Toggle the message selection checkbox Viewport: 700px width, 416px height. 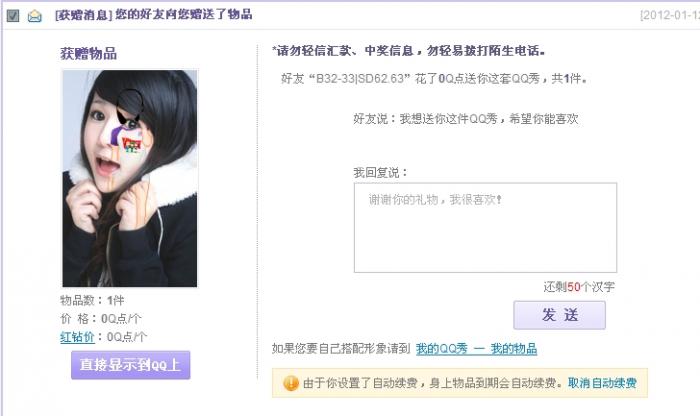pos(13,16)
